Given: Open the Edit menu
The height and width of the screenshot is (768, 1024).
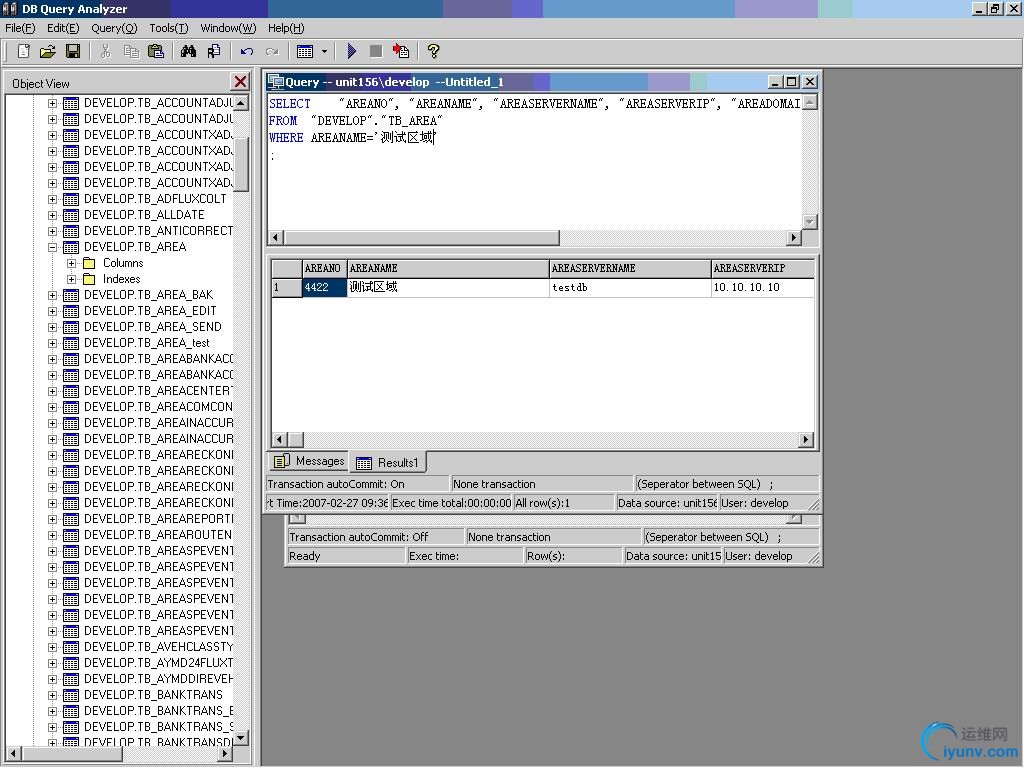Looking at the screenshot, I should tap(63, 28).
